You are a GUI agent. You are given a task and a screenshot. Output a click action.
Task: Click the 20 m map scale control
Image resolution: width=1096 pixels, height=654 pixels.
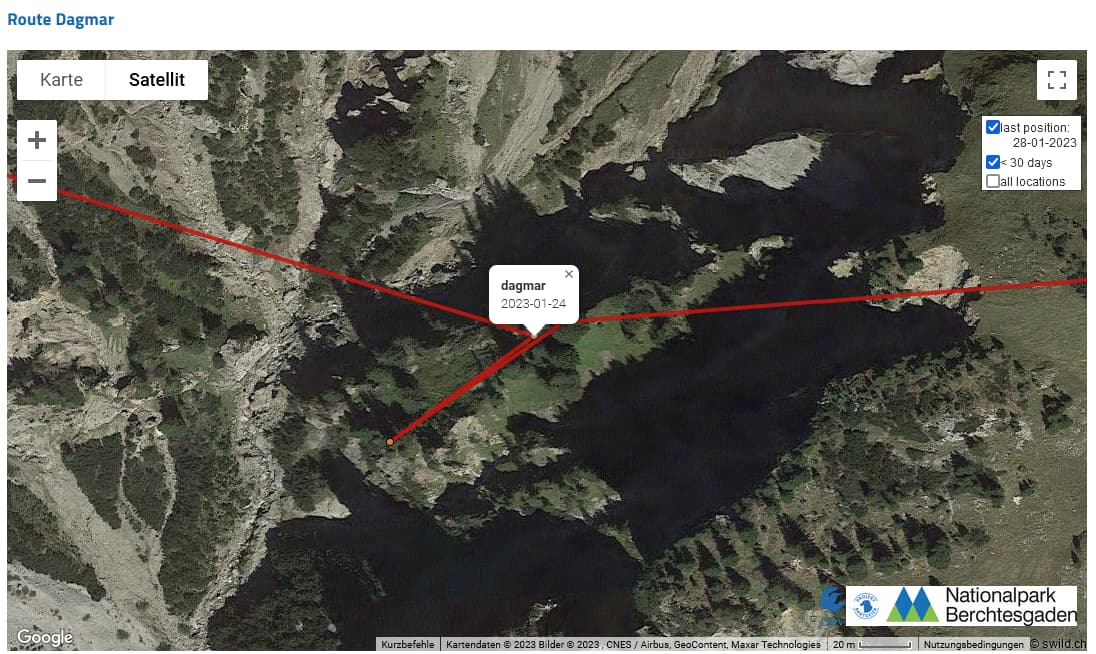tap(872, 644)
